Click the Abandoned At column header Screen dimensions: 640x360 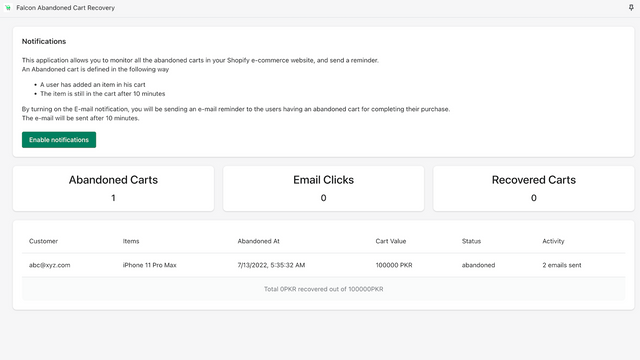coord(258,241)
